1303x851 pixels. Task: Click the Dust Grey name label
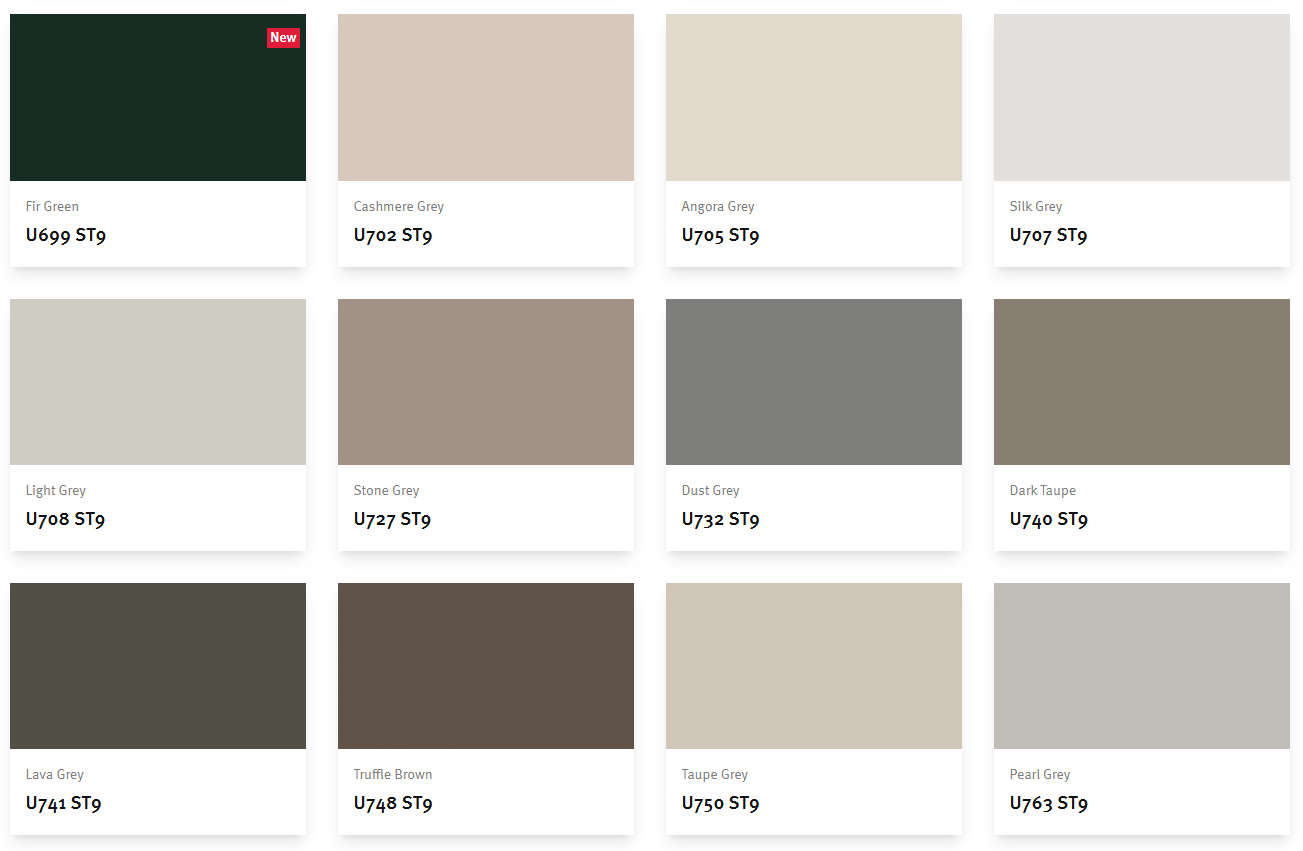pos(711,490)
